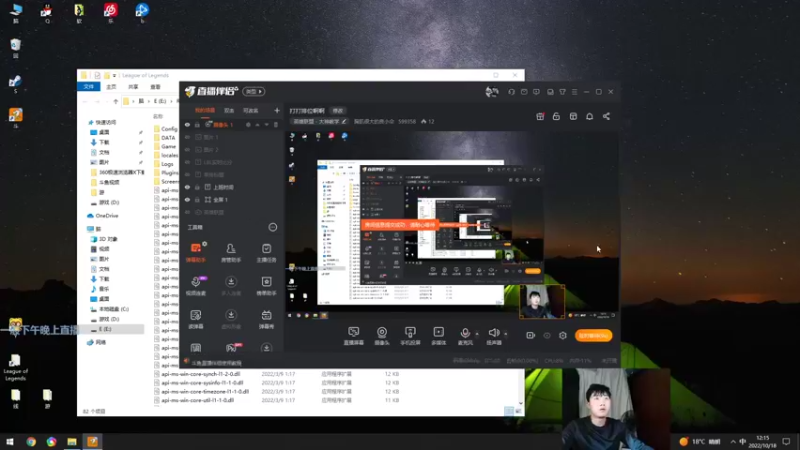This screenshot has width=800, height=450.
Task: Open the bell notification icon above the preview
Action: click(589, 116)
